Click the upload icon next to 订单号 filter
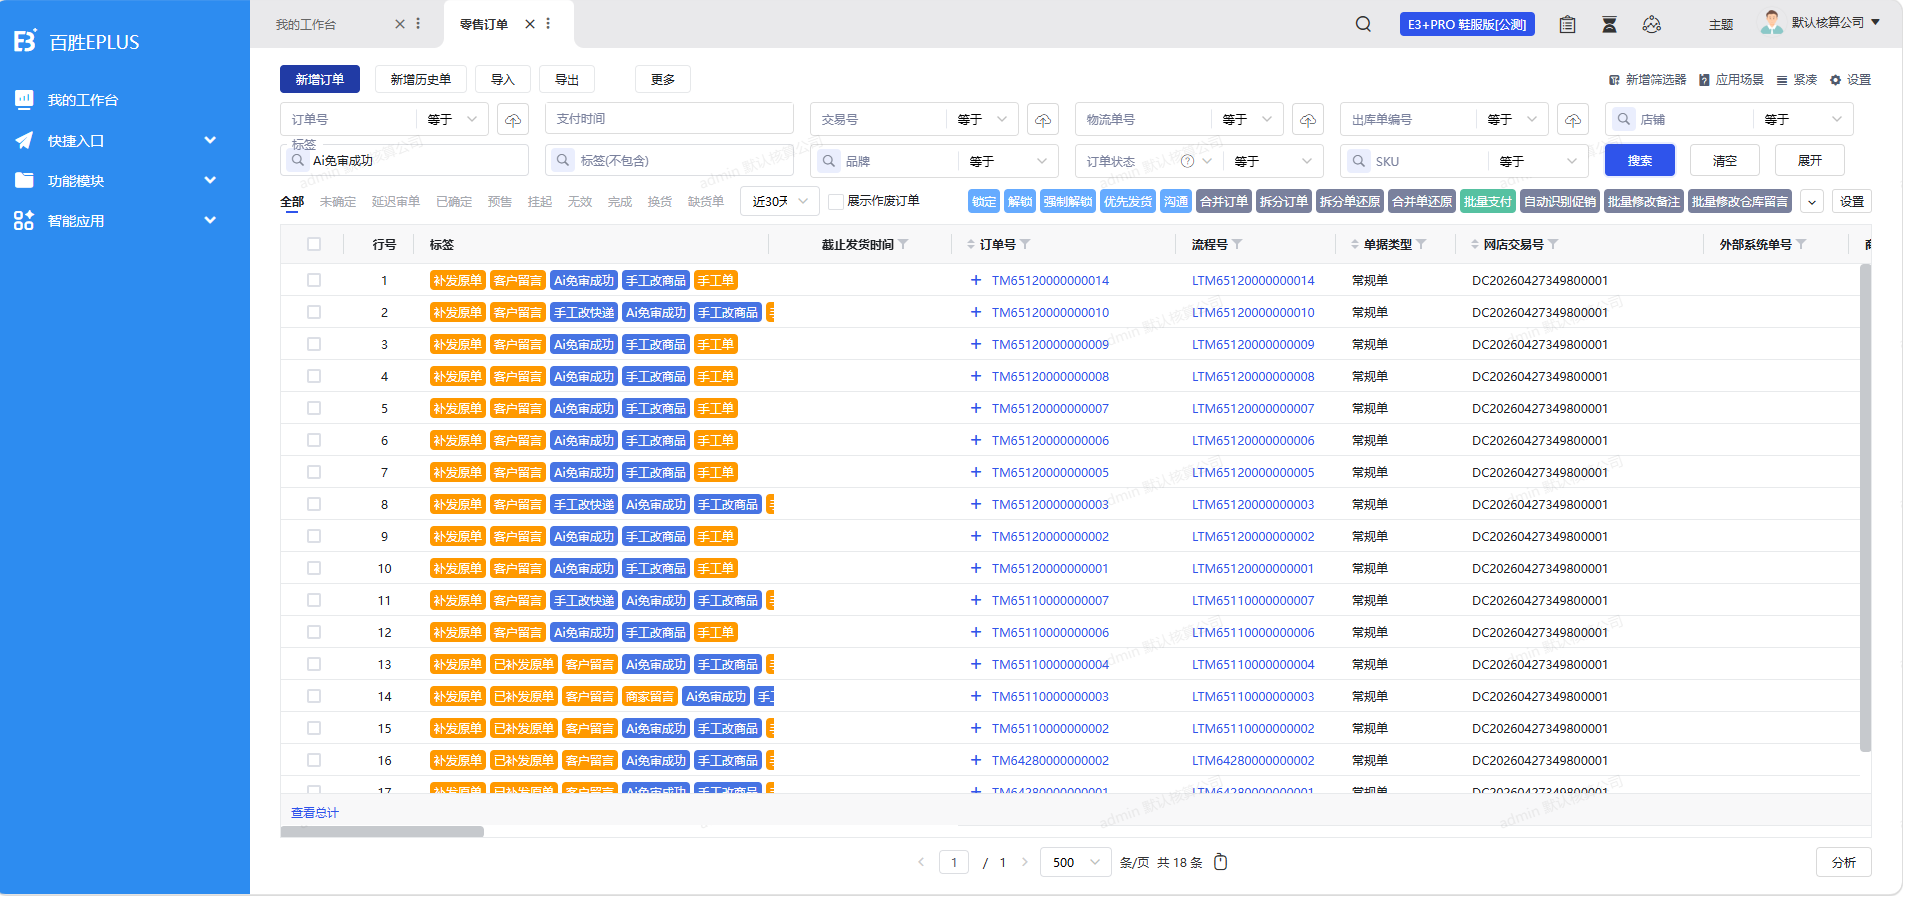Screen dimensions: 1908x897 [513, 120]
